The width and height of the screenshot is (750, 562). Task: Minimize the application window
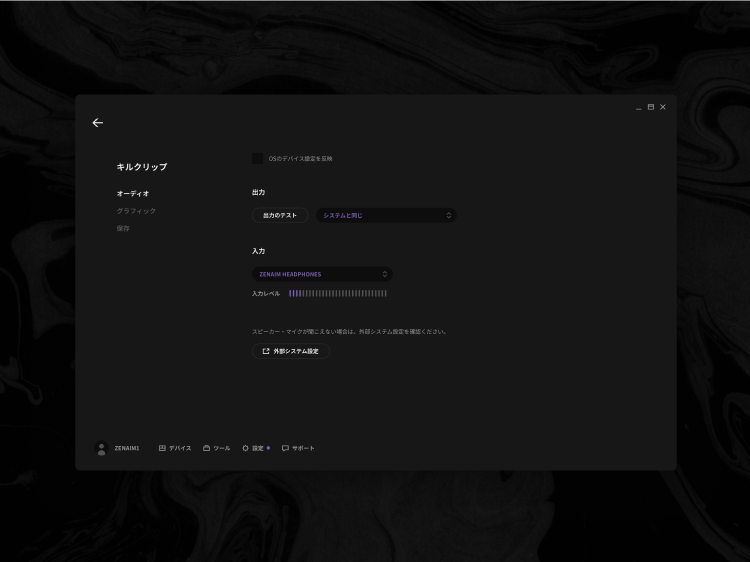pos(639,107)
